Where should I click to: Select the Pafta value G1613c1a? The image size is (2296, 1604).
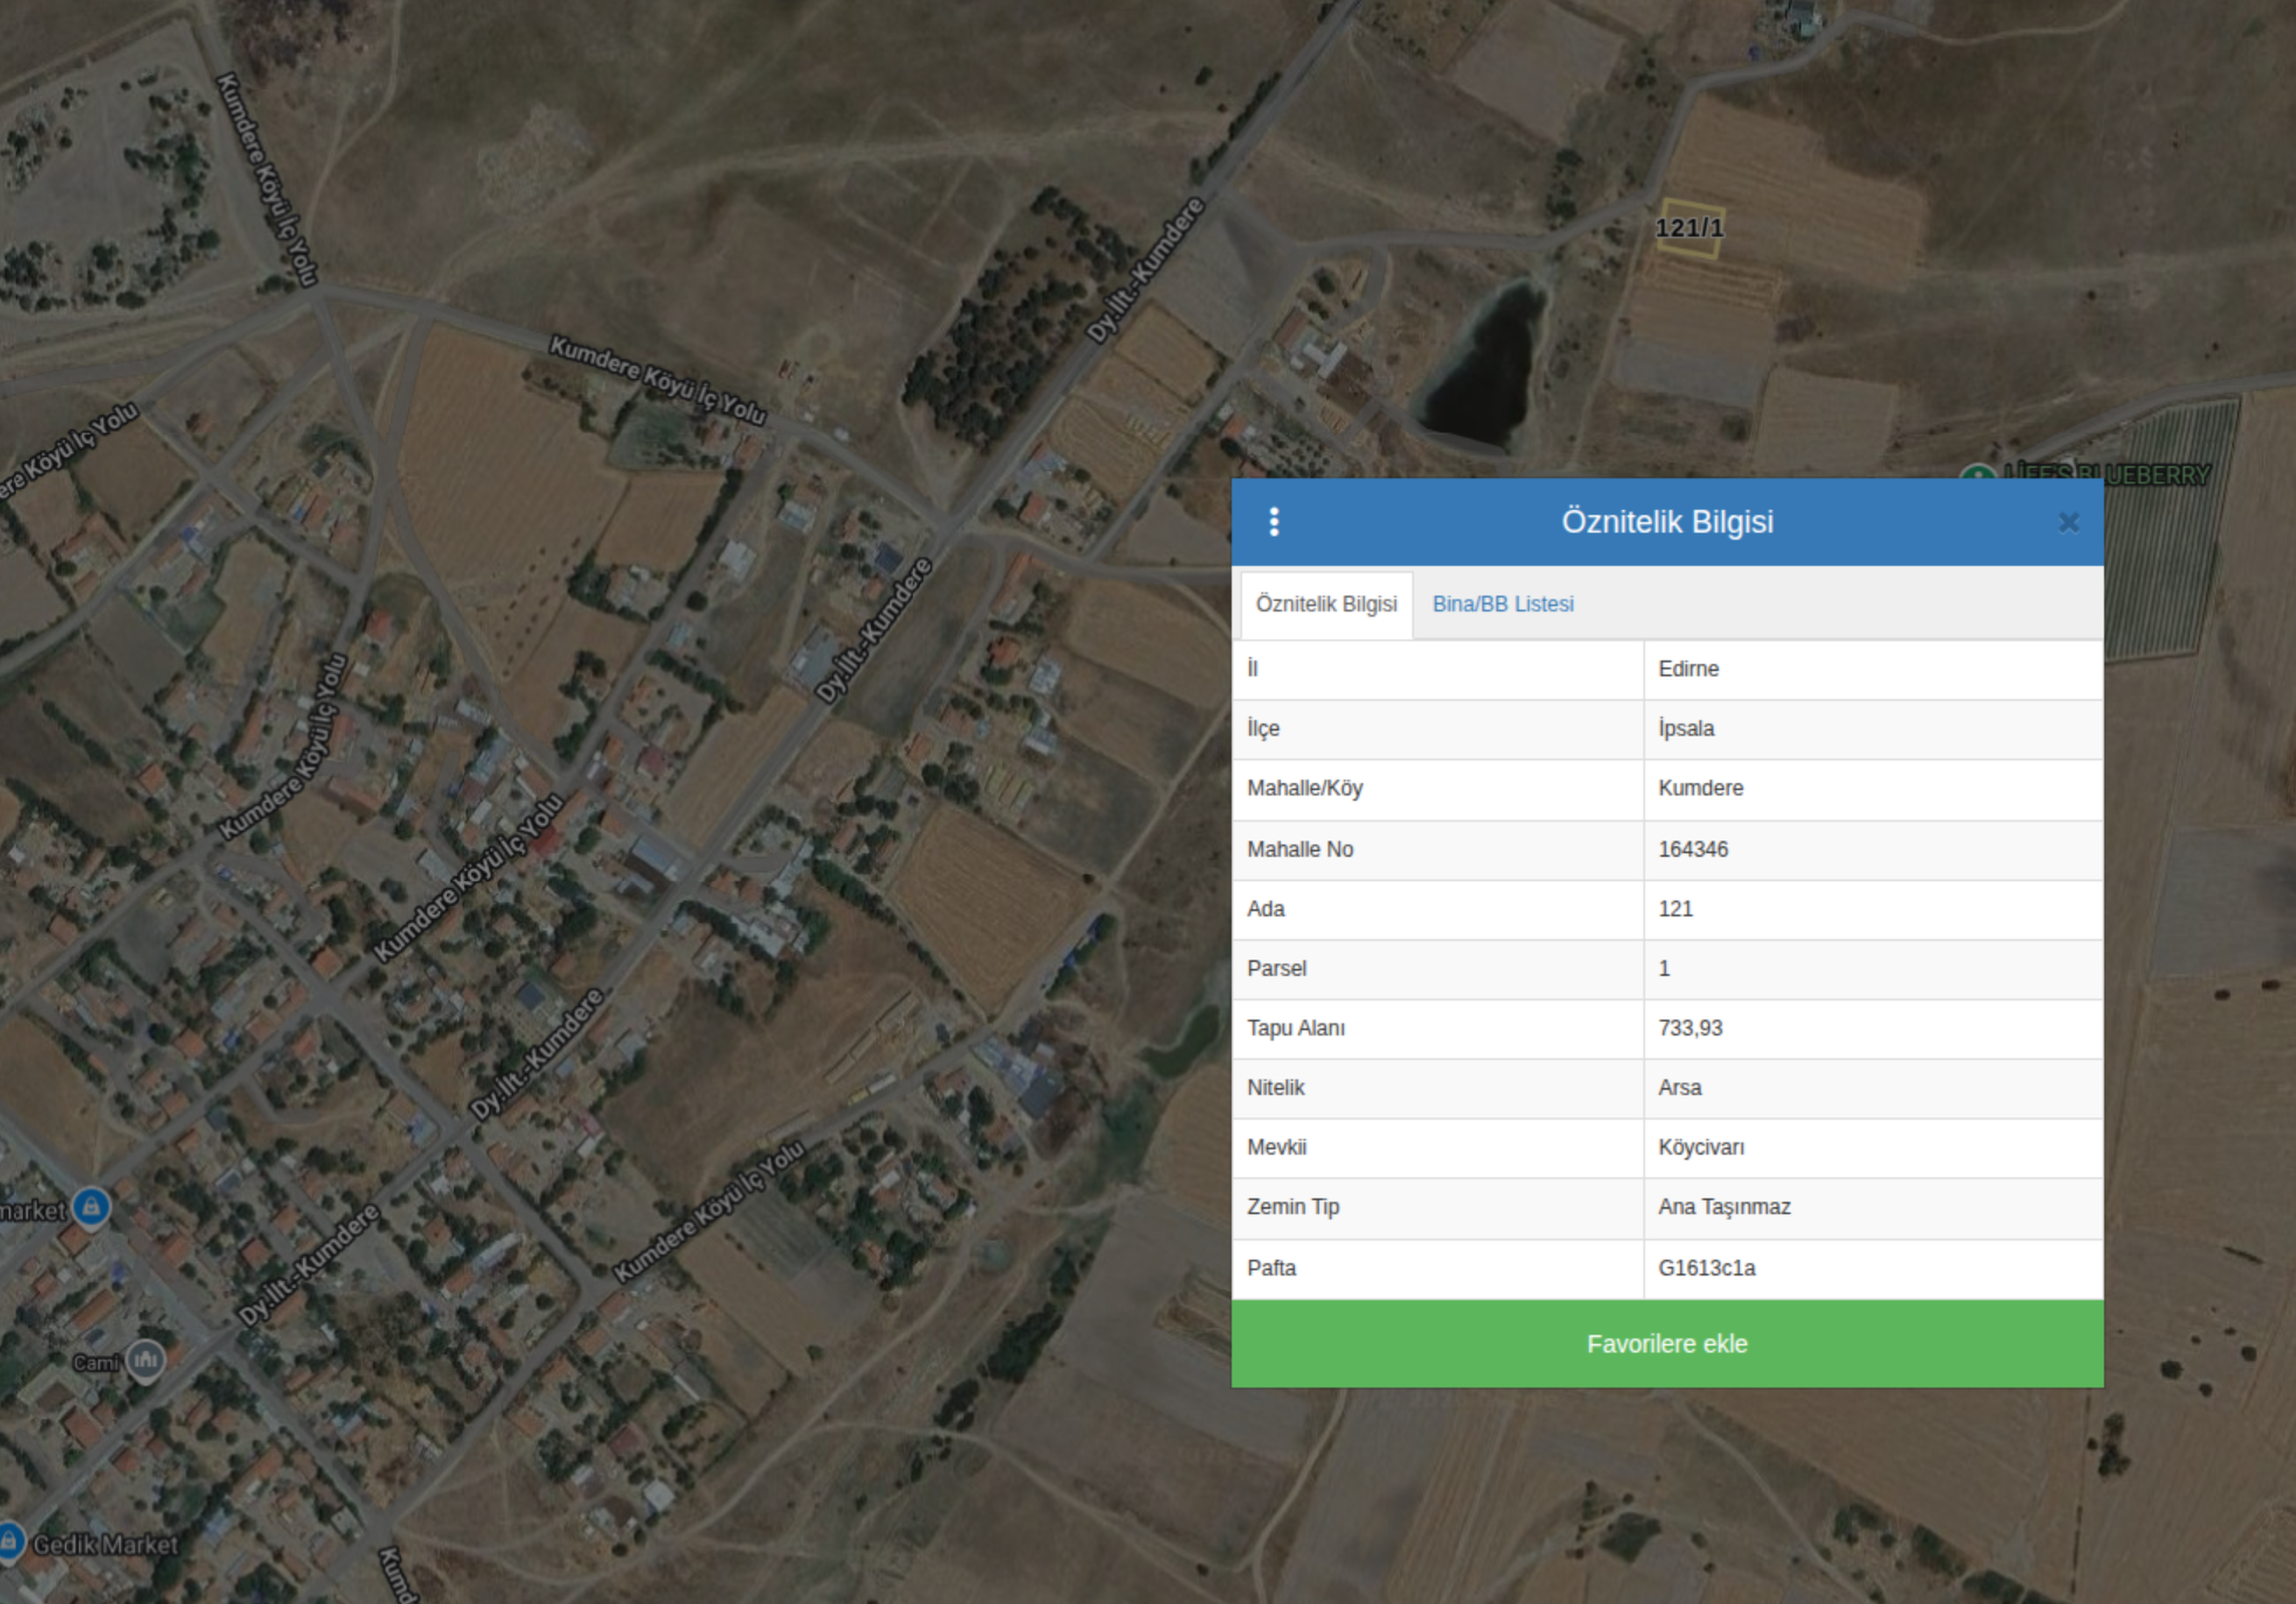click(1873, 1269)
